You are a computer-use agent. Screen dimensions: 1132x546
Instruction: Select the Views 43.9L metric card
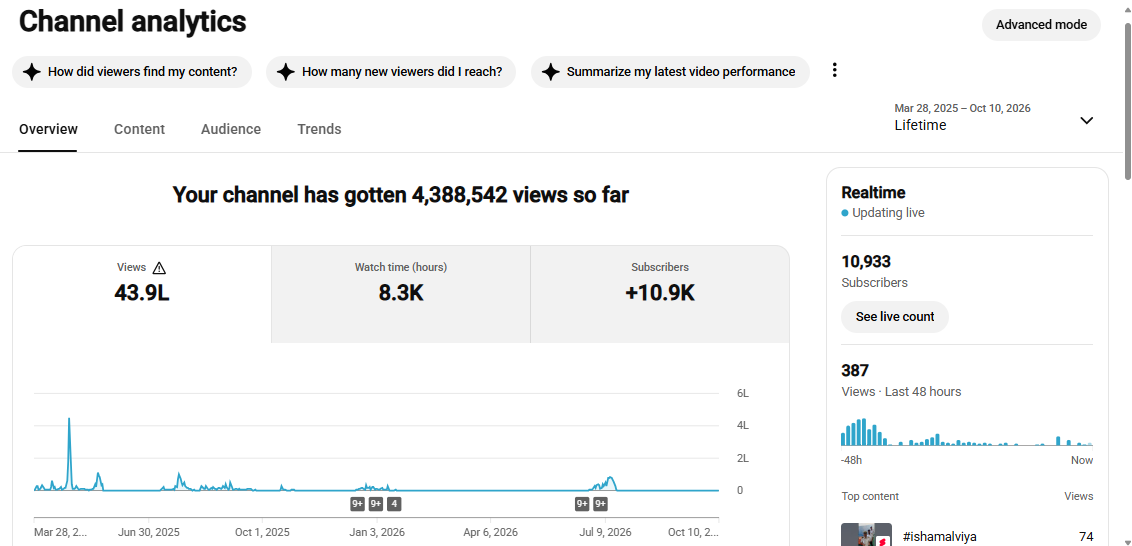142,294
